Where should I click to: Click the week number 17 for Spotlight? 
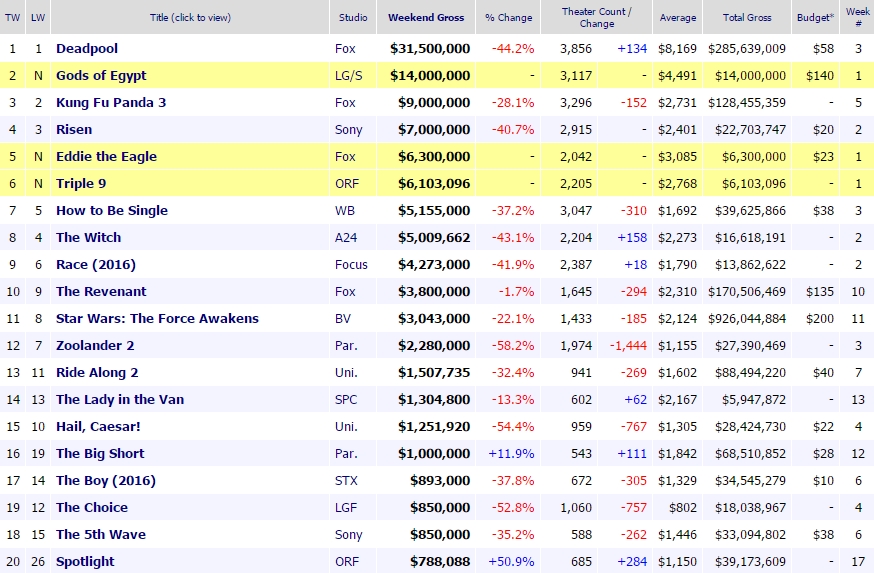pyautogui.click(x=858, y=561)
